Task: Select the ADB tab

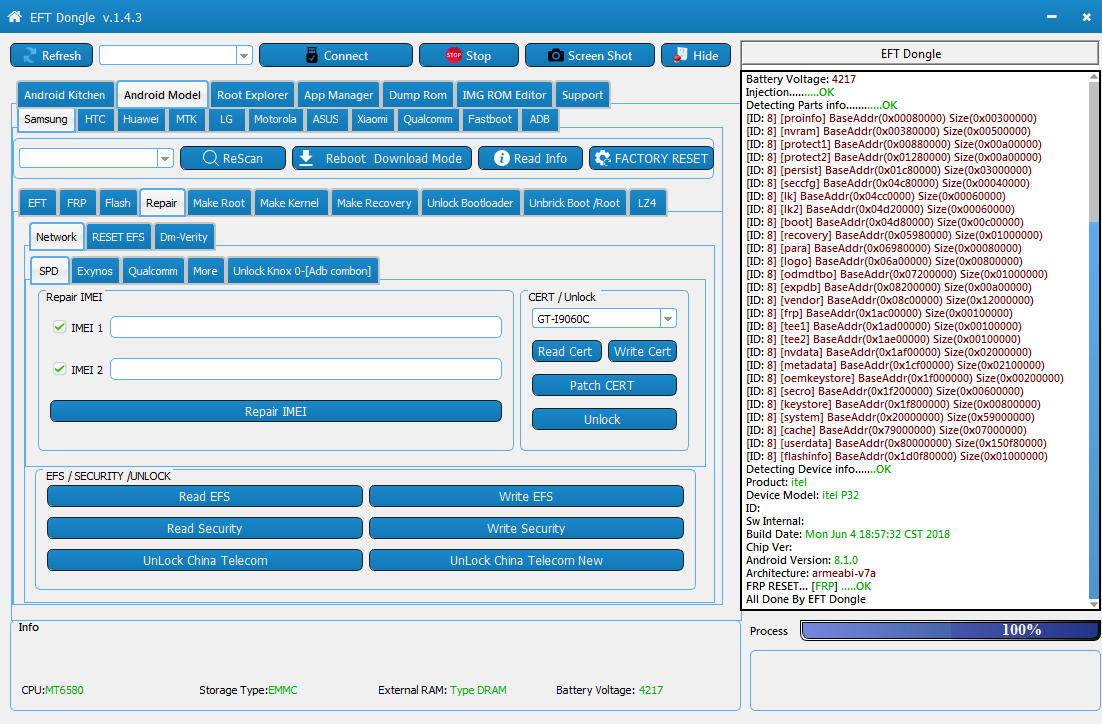Action: point(539,119)
